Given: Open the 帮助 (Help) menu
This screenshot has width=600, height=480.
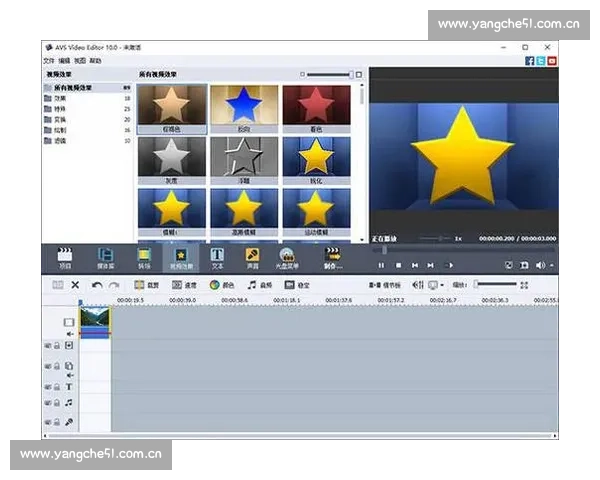Looking at the screenshot, I should tap(95, 61).
